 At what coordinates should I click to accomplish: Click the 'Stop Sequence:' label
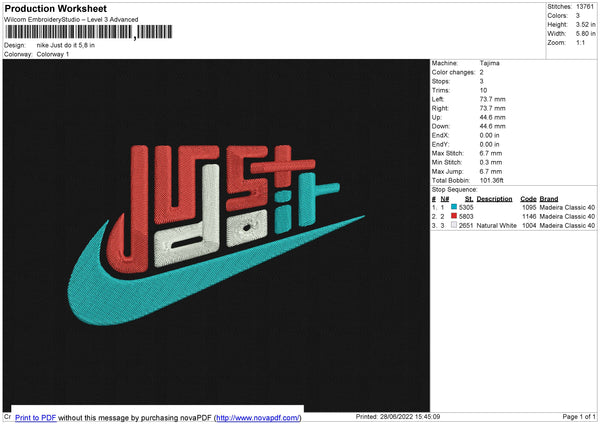tap(455, 190)
